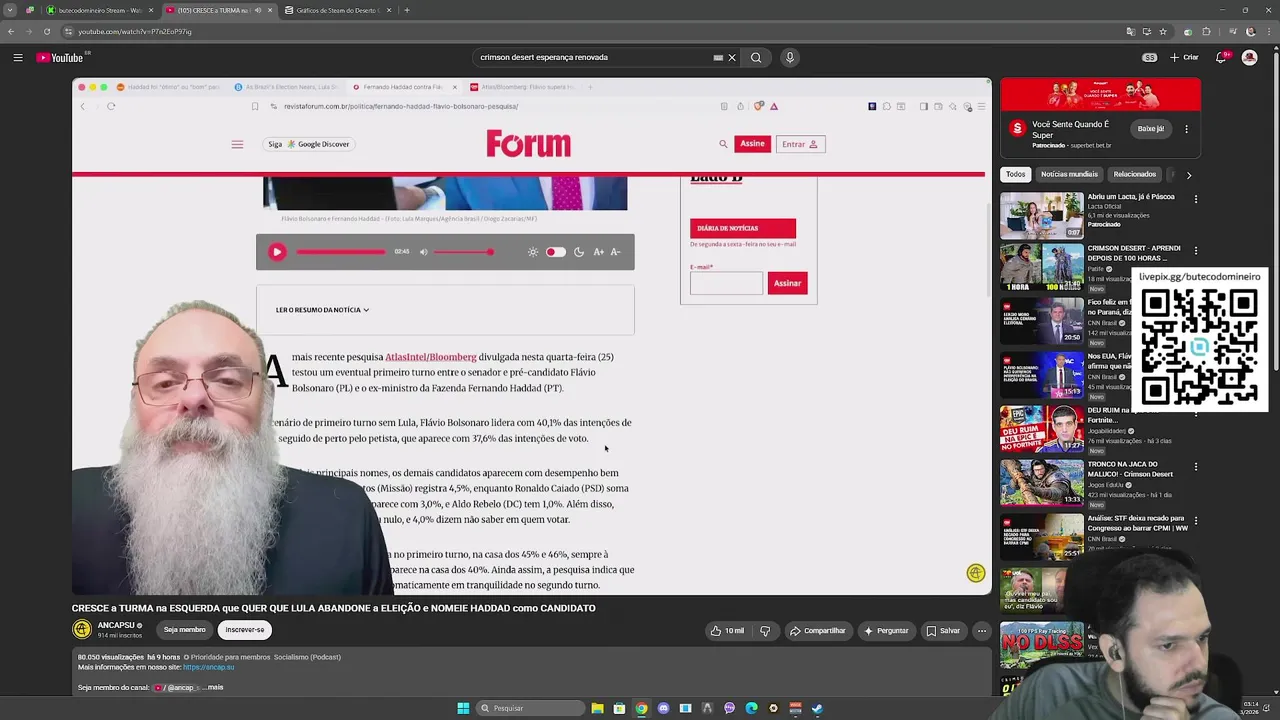Select the Notícias mundiais filter chip

click(x=1069, y=175)
